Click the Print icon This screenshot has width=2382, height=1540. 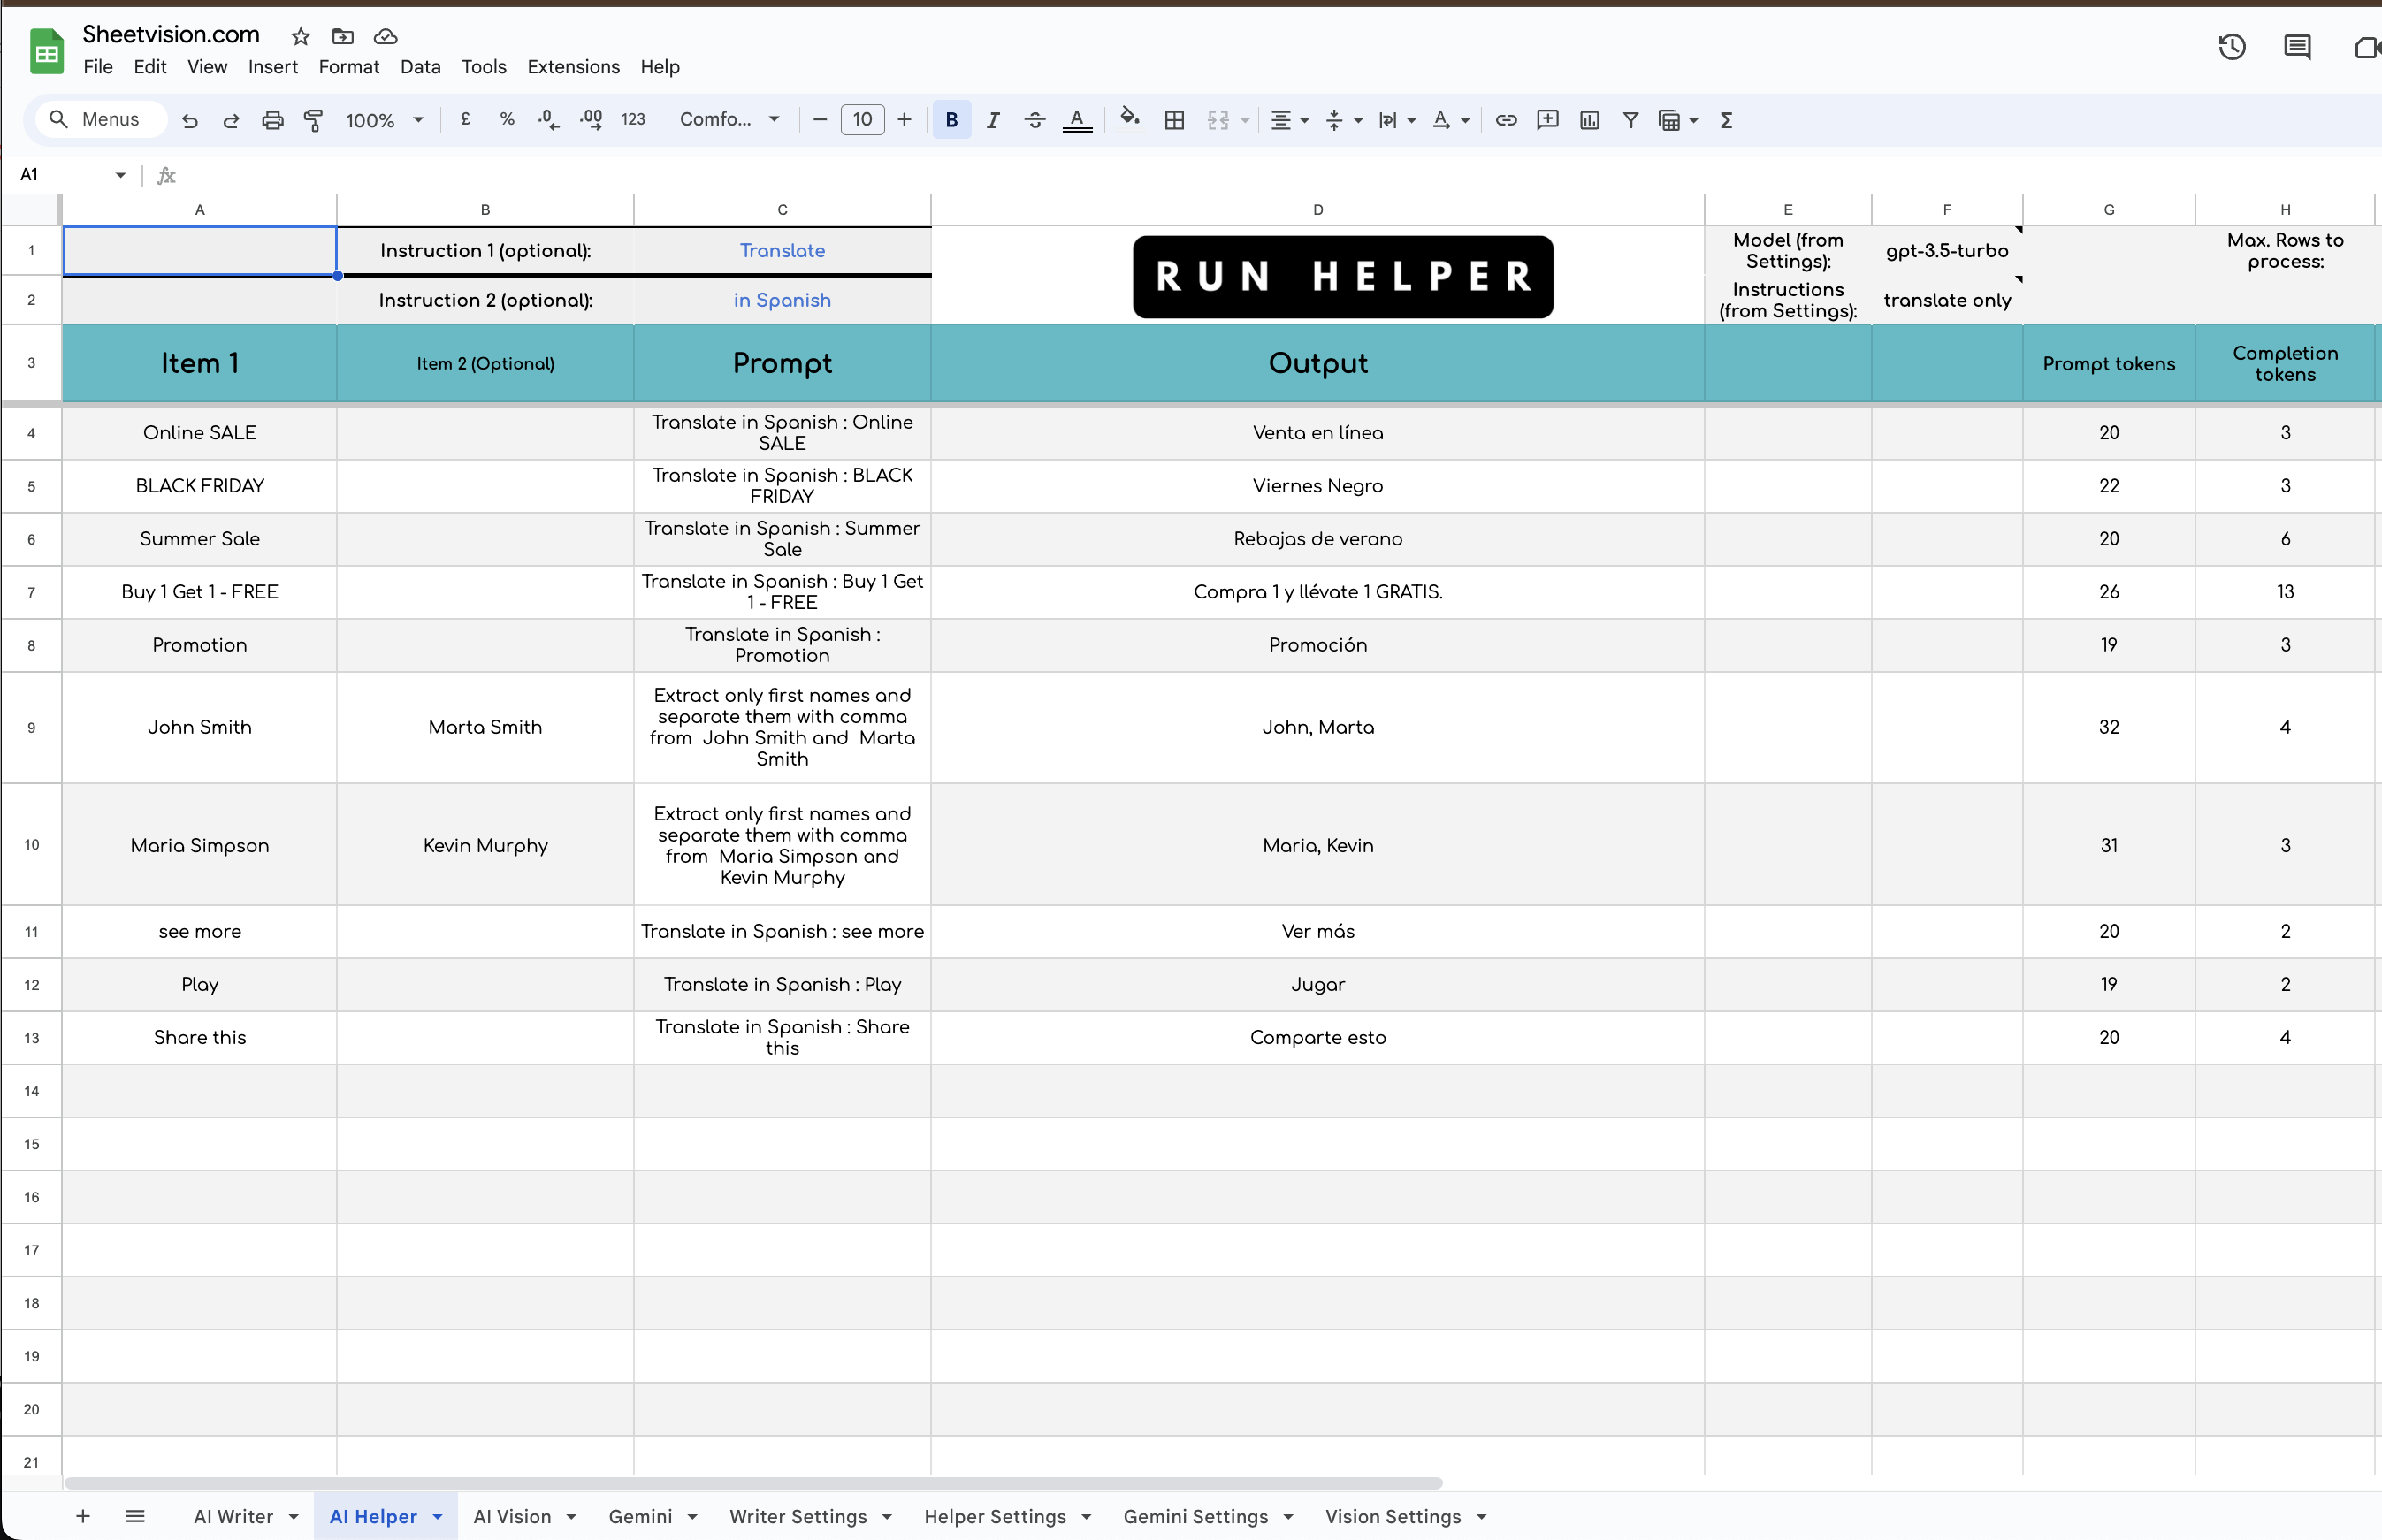[272, 120]
